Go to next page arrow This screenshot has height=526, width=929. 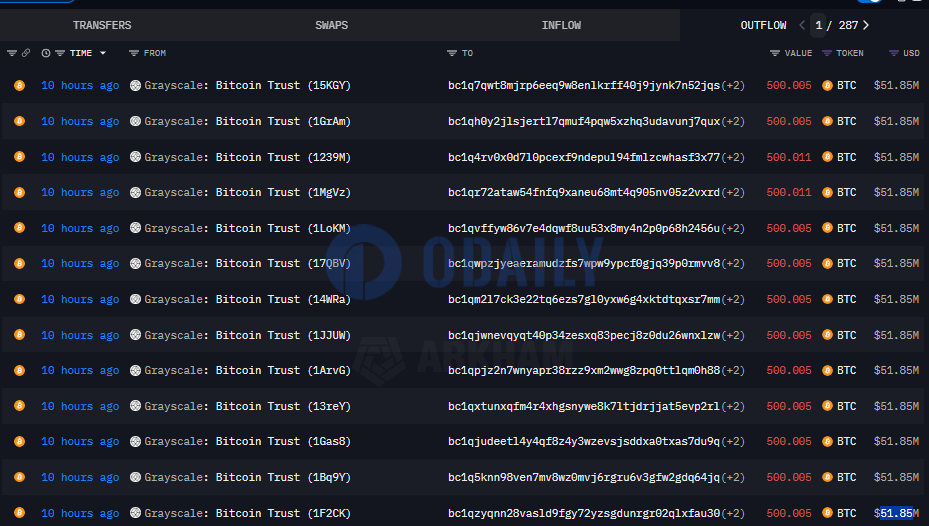click(866, 25)
